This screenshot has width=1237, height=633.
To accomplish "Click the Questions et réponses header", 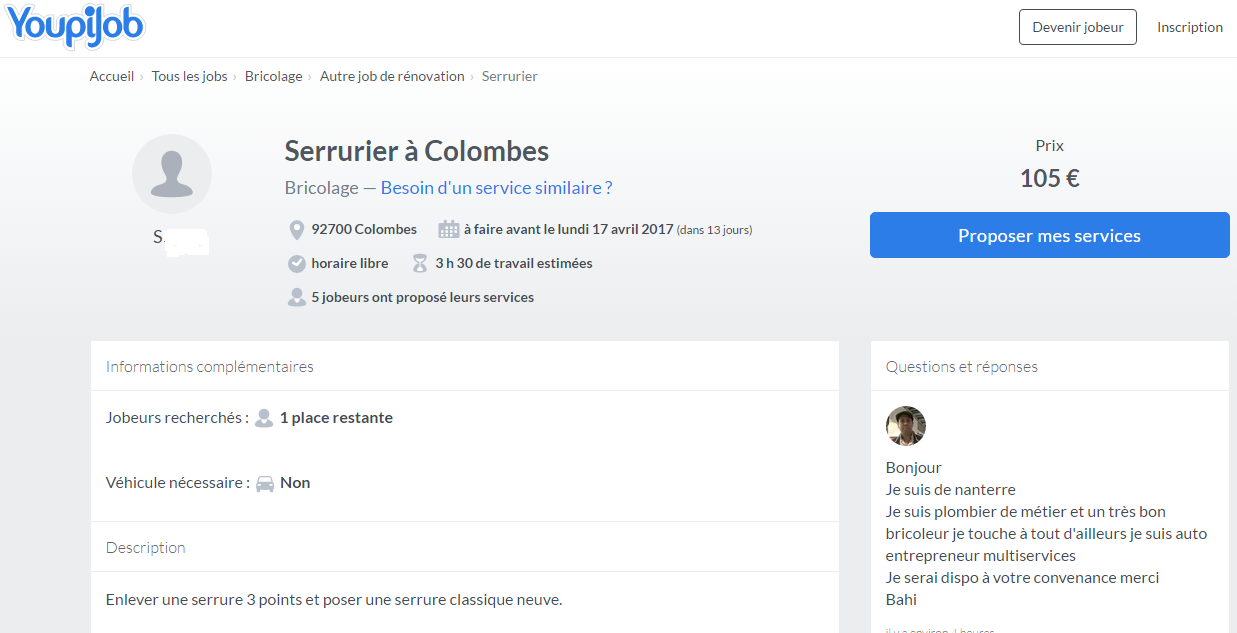I will pos(961,367).
